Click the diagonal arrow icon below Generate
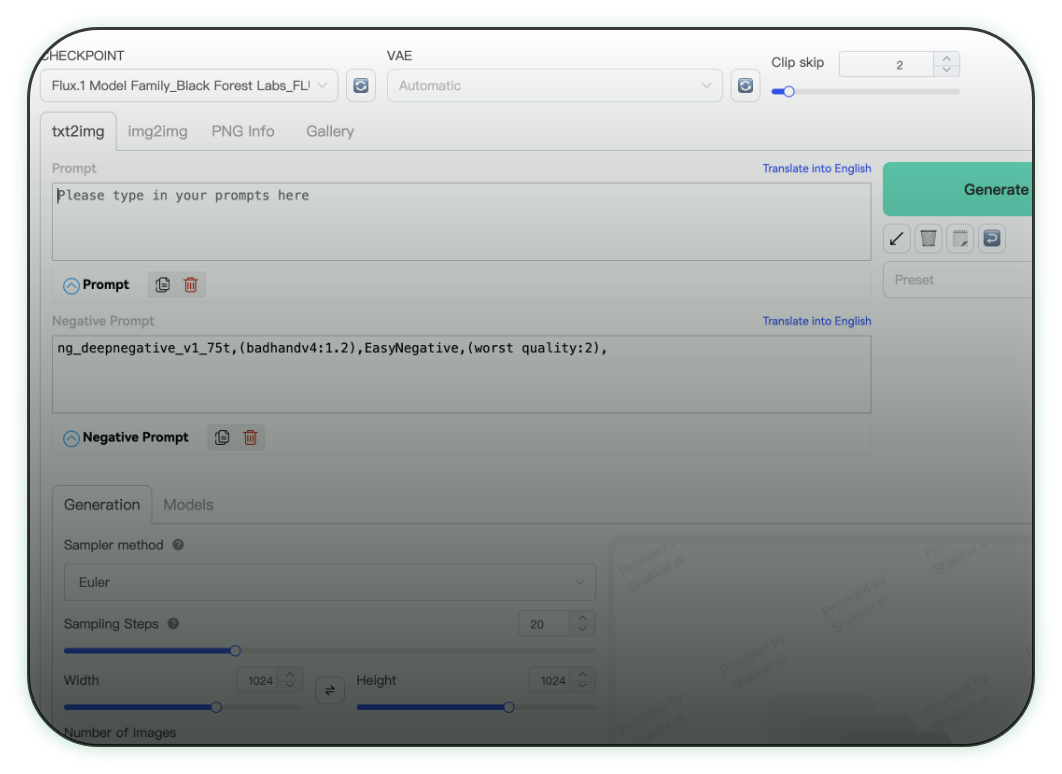The image size is (1062, 774). (x=897, y=238)
